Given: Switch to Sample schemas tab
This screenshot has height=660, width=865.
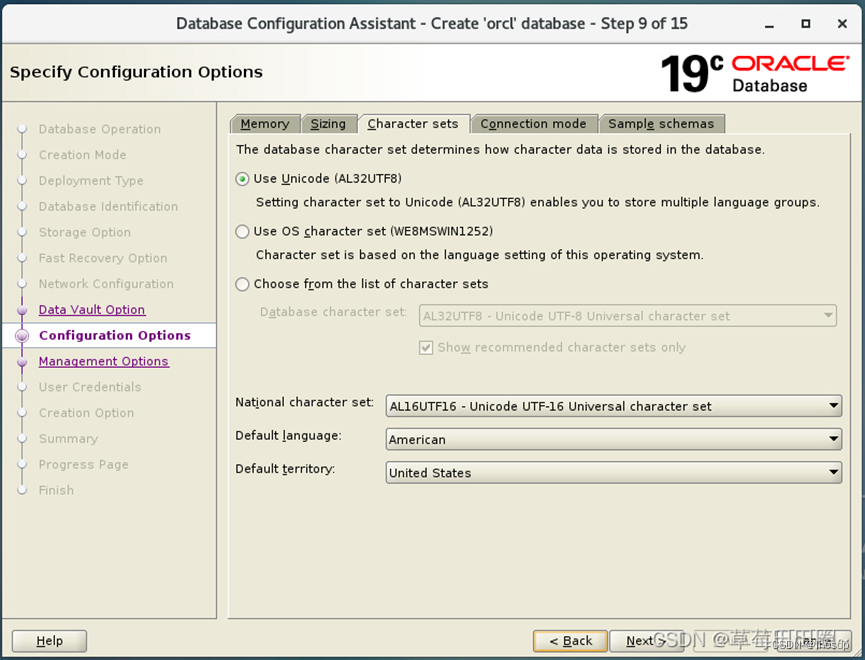Looking at the screenshot, I should pos(661,124).
